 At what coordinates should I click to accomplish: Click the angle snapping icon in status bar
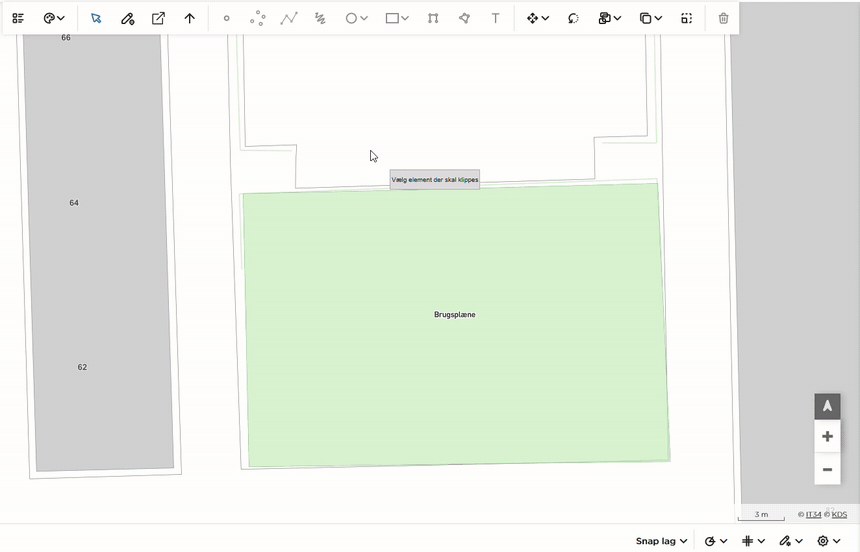click(710, 541)
